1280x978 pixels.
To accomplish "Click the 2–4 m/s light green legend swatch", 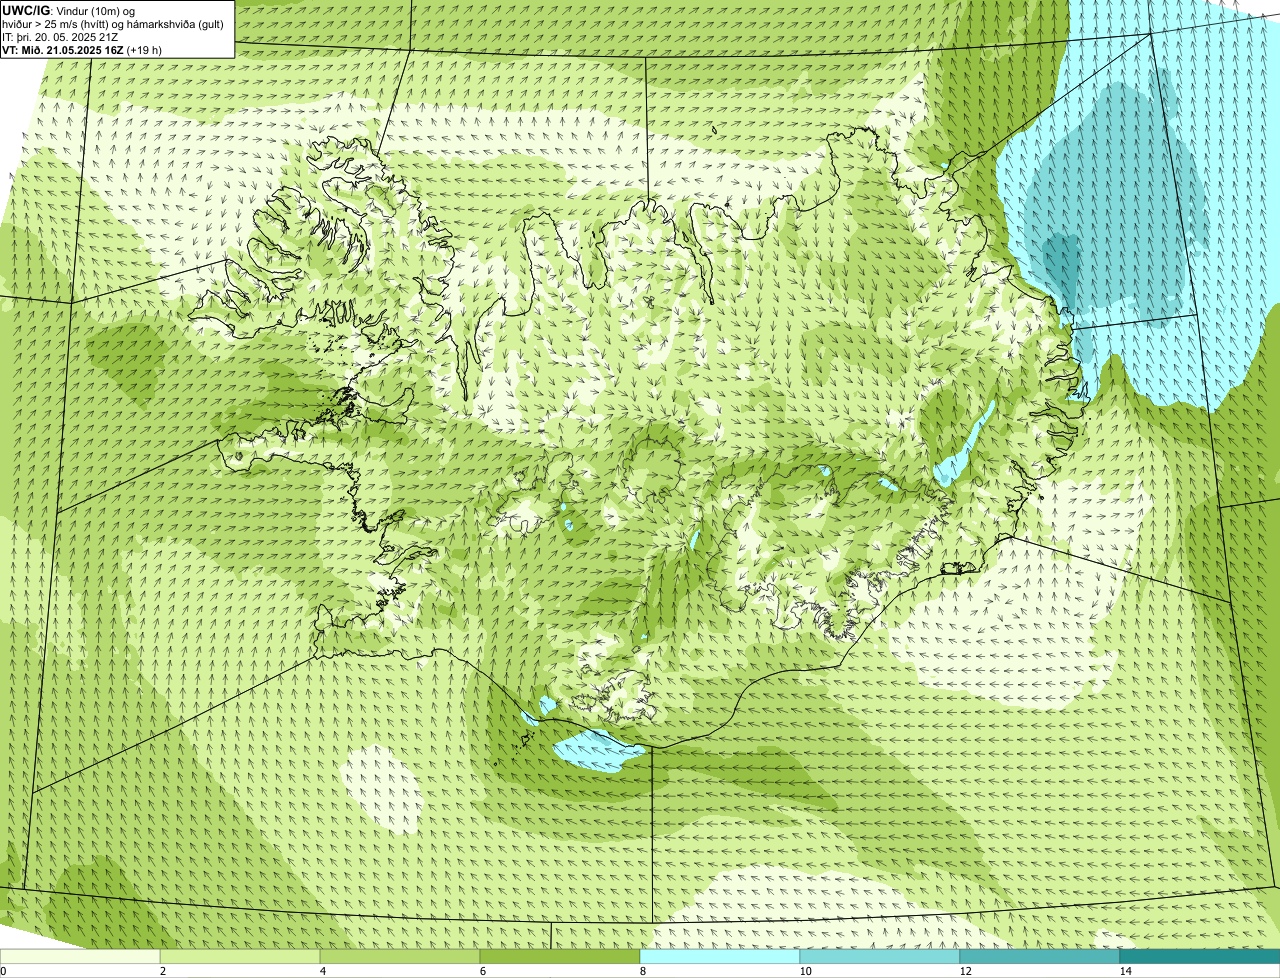I will 241,956.
